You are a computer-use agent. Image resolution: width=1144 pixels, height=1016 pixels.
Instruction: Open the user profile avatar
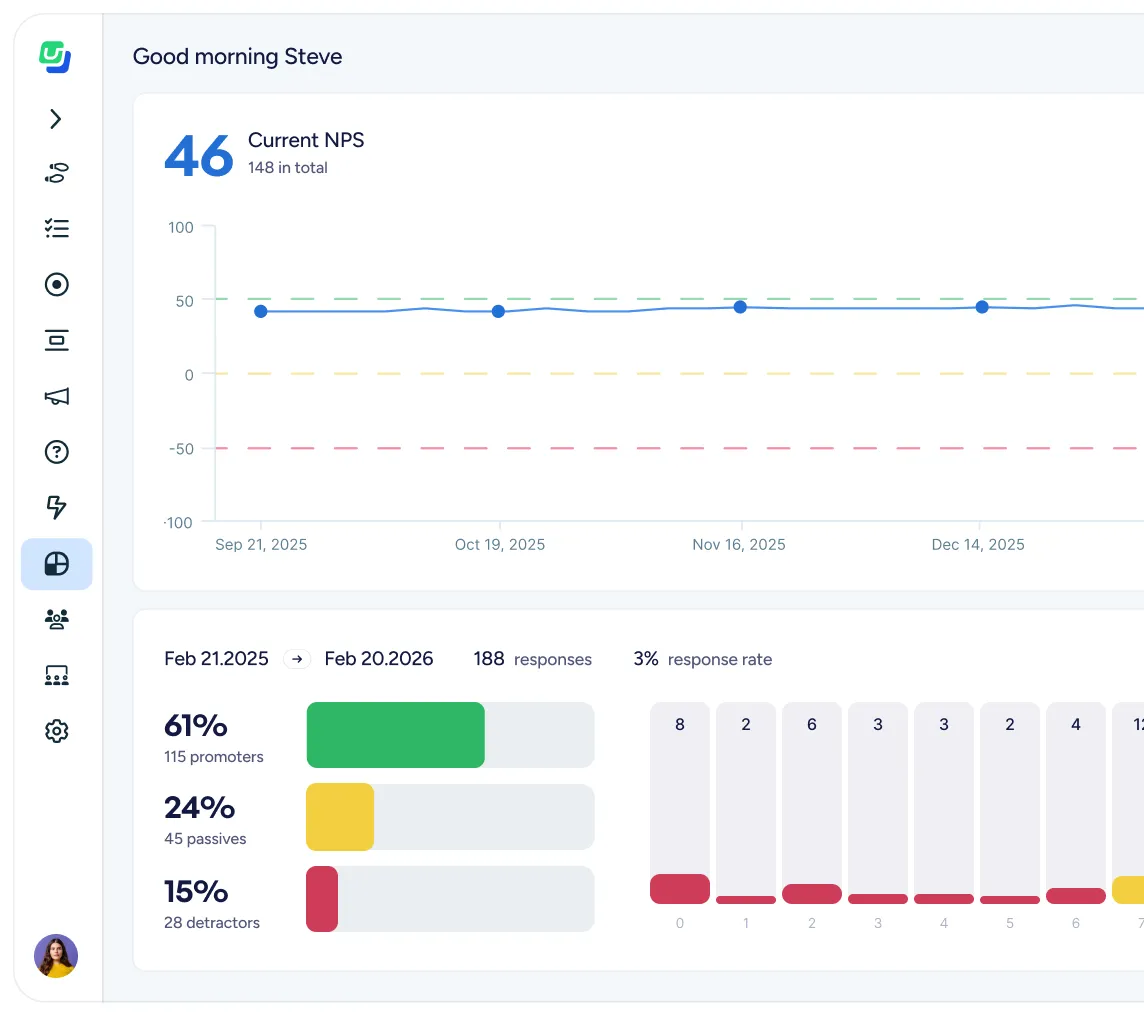pyautogui.click(x=55, y=955)
